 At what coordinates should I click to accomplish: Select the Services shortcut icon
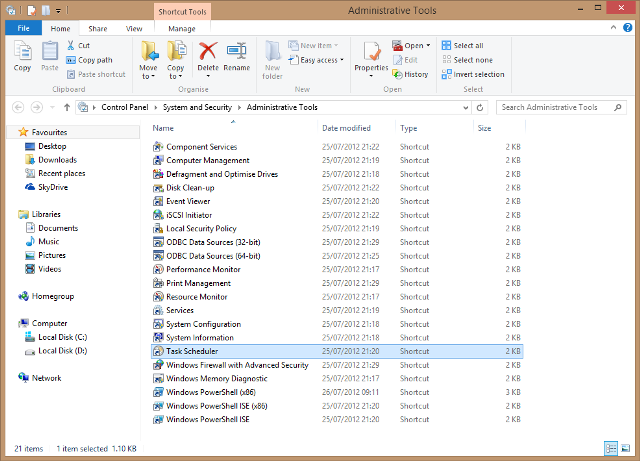coord(158,310)
